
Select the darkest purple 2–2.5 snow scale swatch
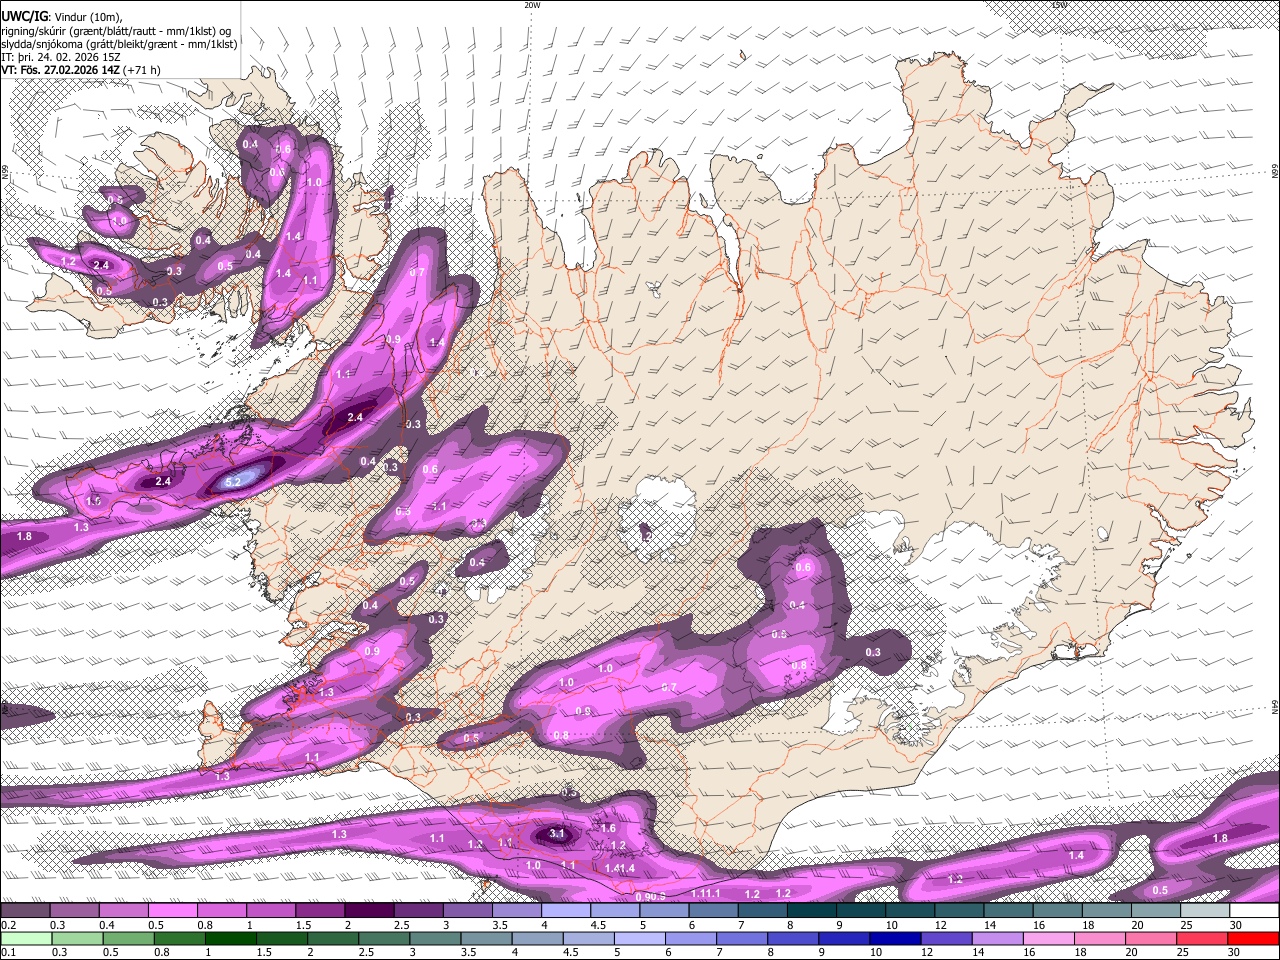(369, 910)
